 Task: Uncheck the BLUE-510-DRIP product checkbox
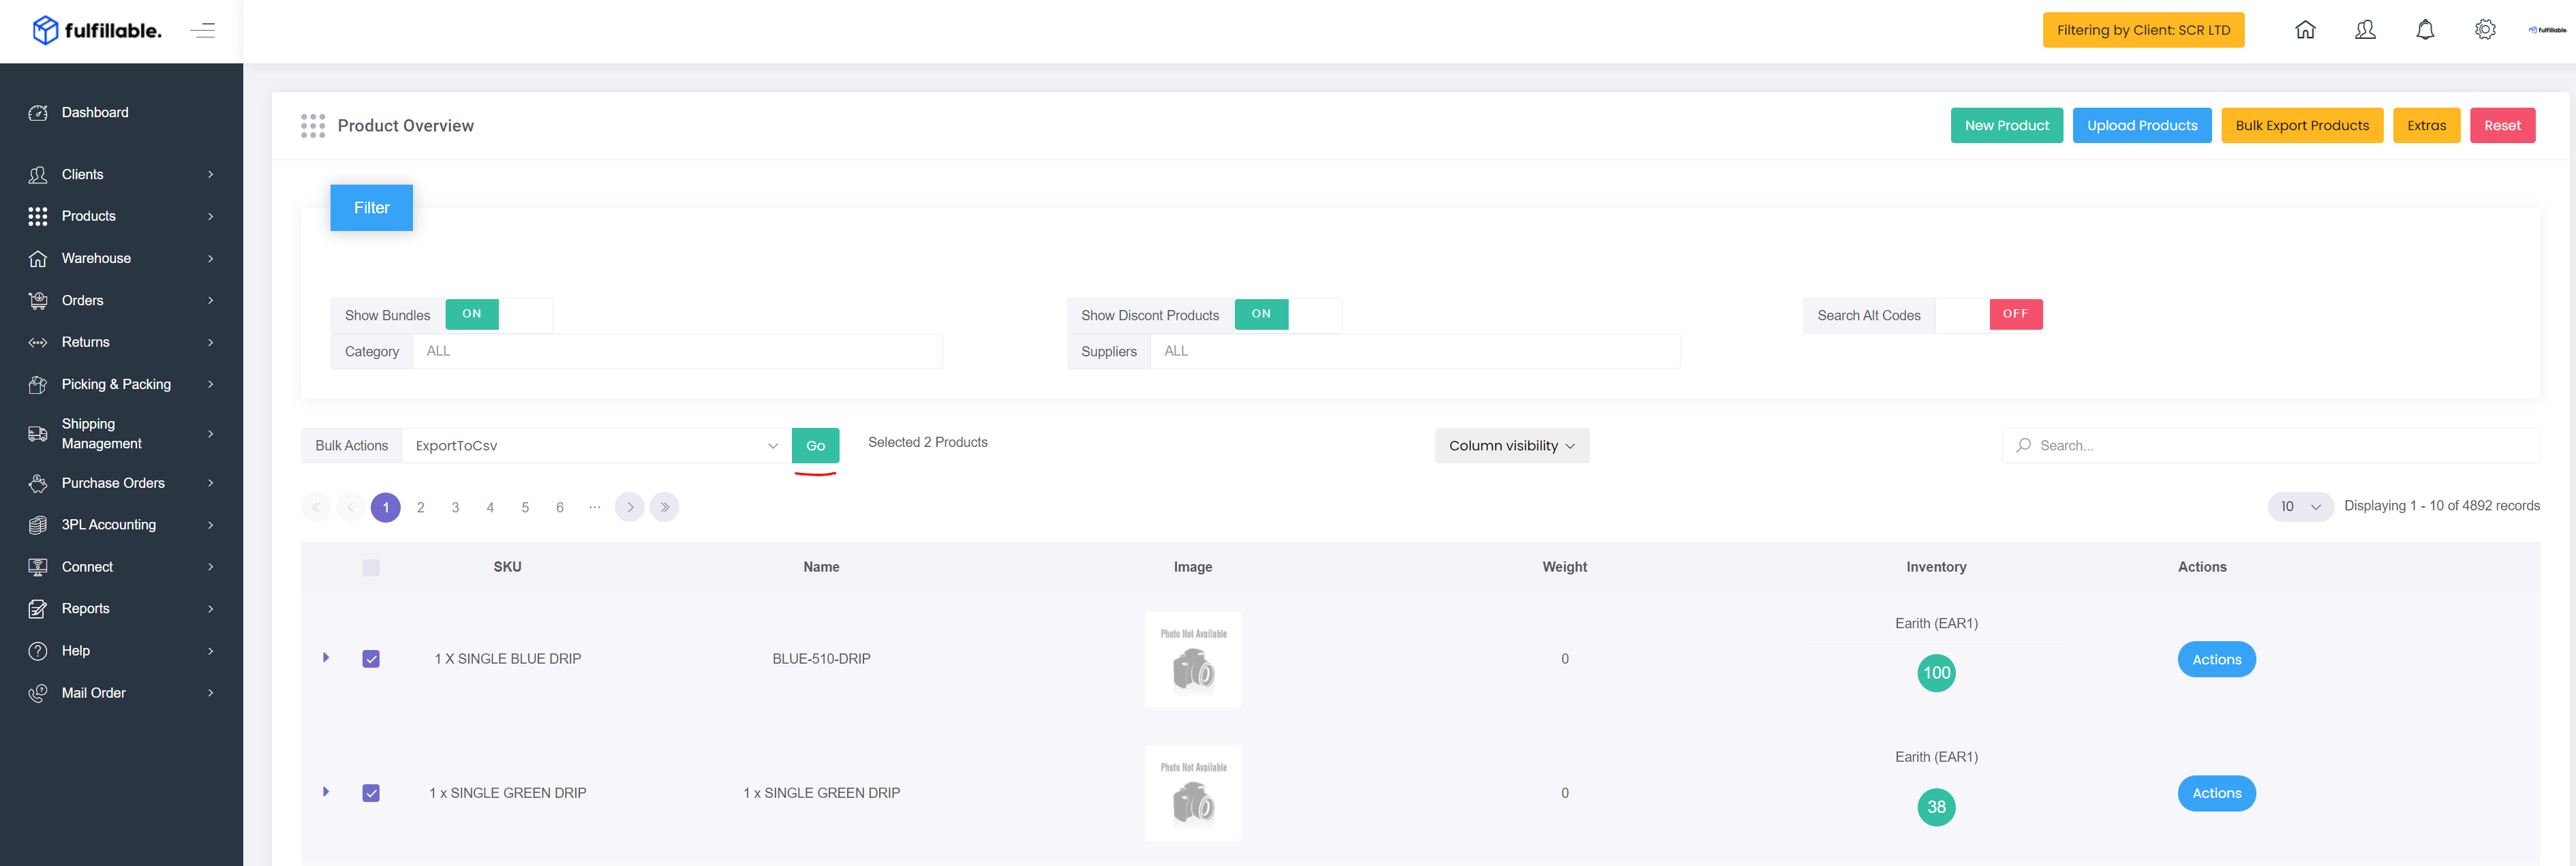click(x=371, y=659)
